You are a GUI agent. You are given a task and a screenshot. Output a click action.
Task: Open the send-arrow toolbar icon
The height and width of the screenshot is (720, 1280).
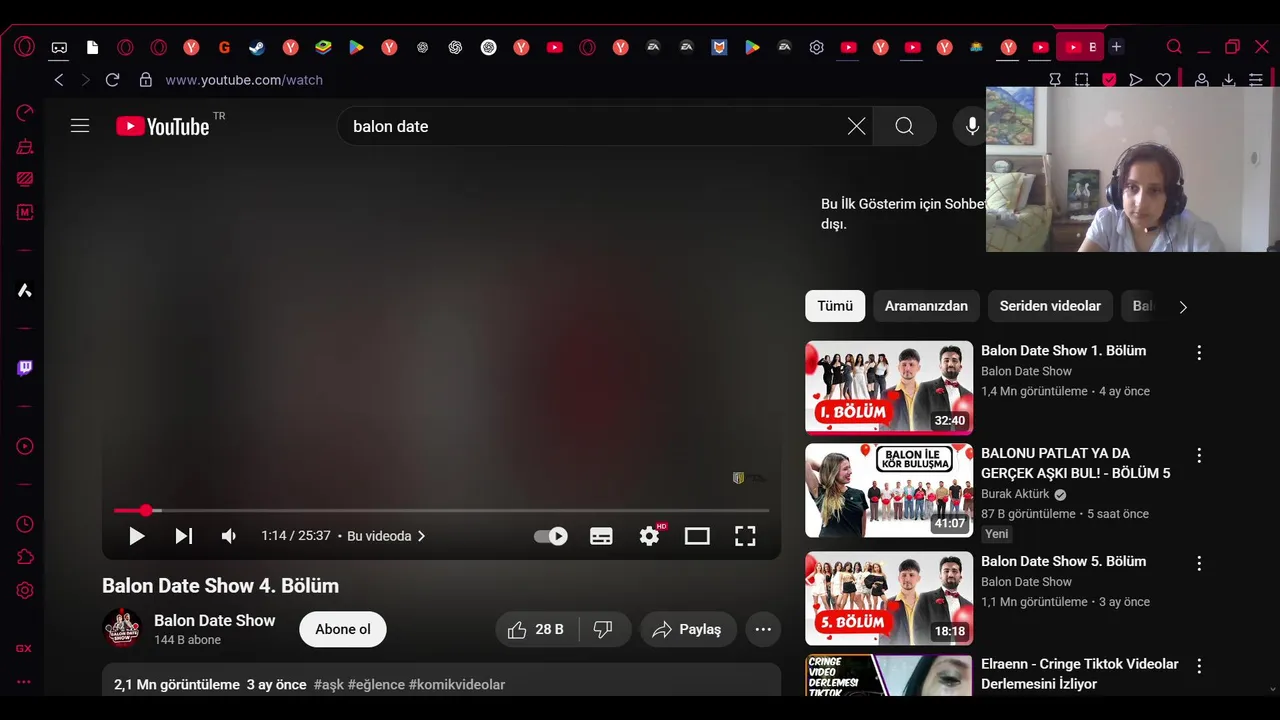coord(1136,80)
